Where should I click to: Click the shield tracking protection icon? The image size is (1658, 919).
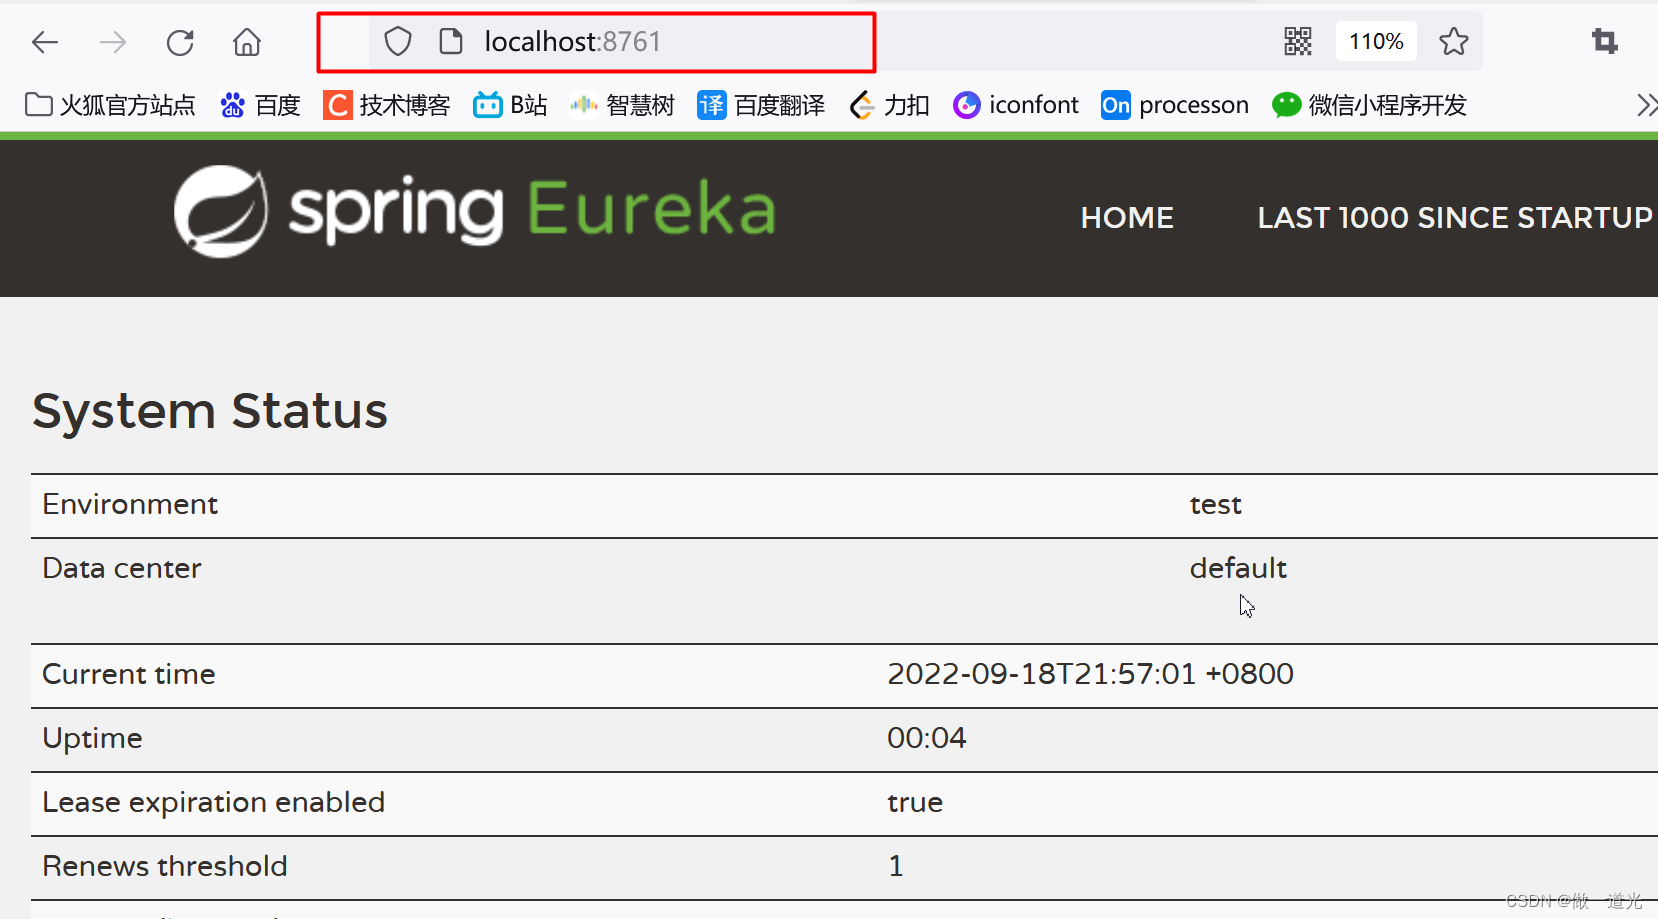397,41
